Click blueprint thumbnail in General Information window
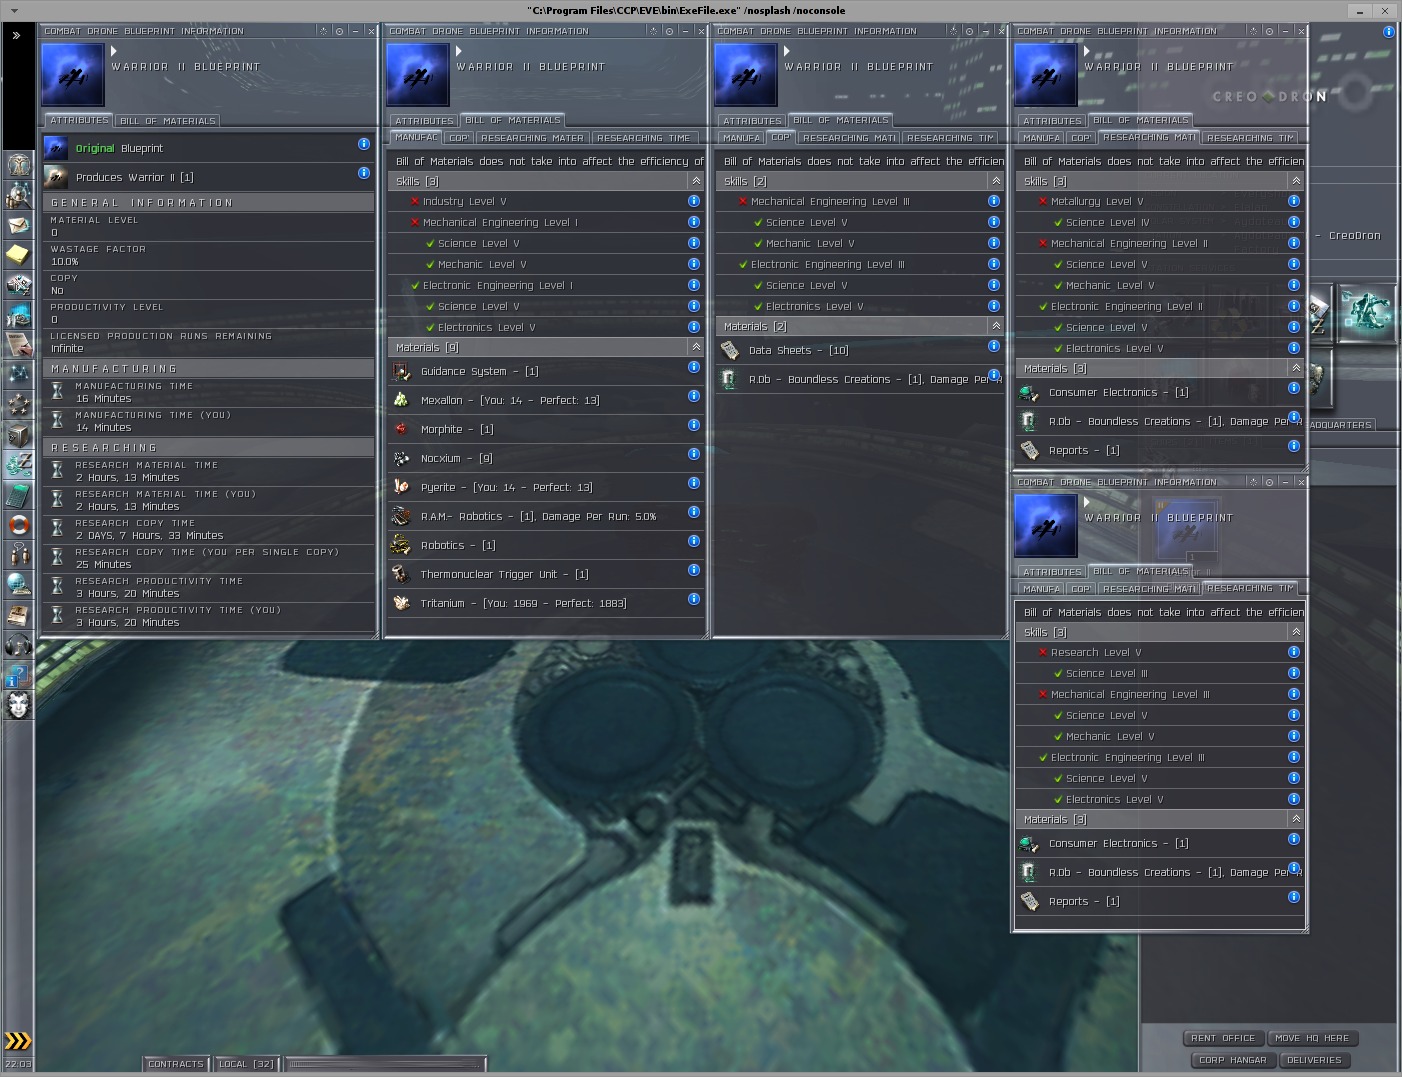This screenshot has width=1402, height=1077. (73, 74)
